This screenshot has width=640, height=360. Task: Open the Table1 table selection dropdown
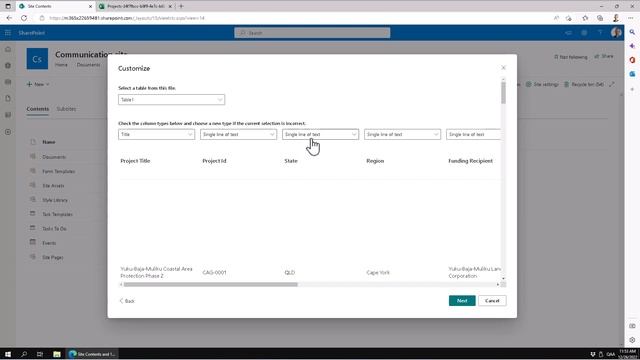tap(171, 100)
